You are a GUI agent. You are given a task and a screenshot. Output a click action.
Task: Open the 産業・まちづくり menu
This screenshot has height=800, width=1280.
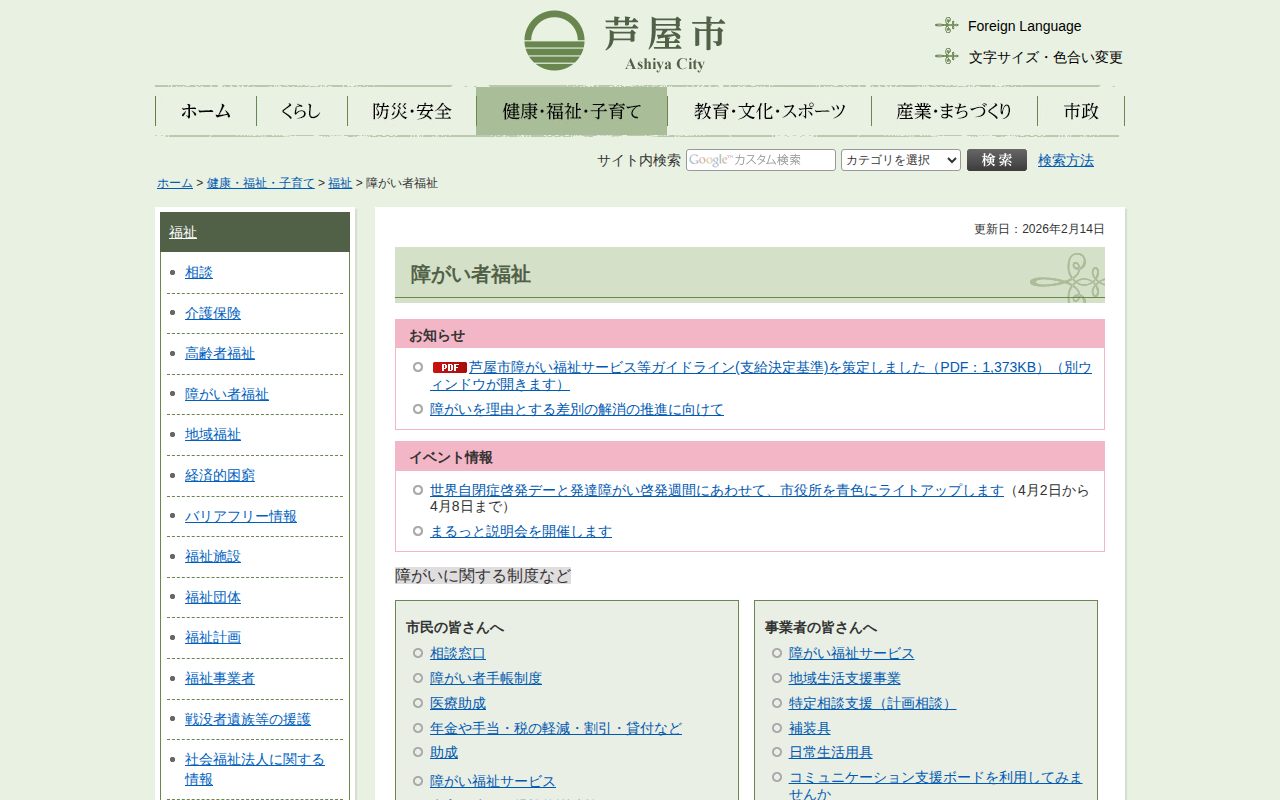(954, 111)
